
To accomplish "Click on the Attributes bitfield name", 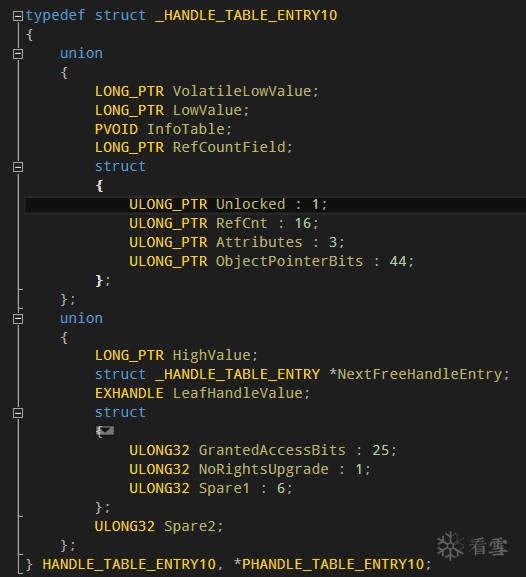I will pos(259,243).
